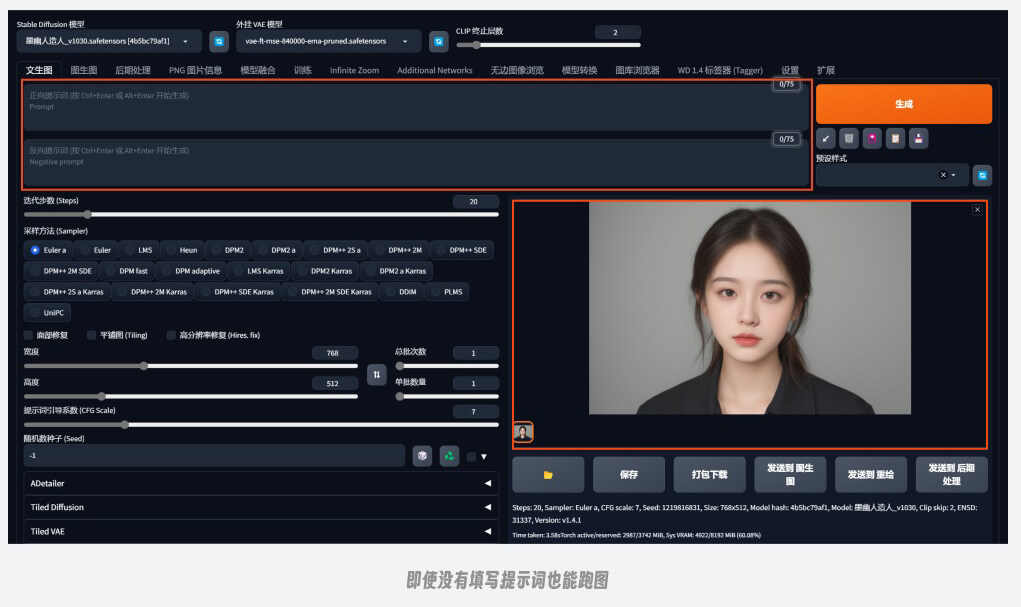Switch to the PNG 图片信息 tab
The image size is (1021, 607).
point(195,70)
